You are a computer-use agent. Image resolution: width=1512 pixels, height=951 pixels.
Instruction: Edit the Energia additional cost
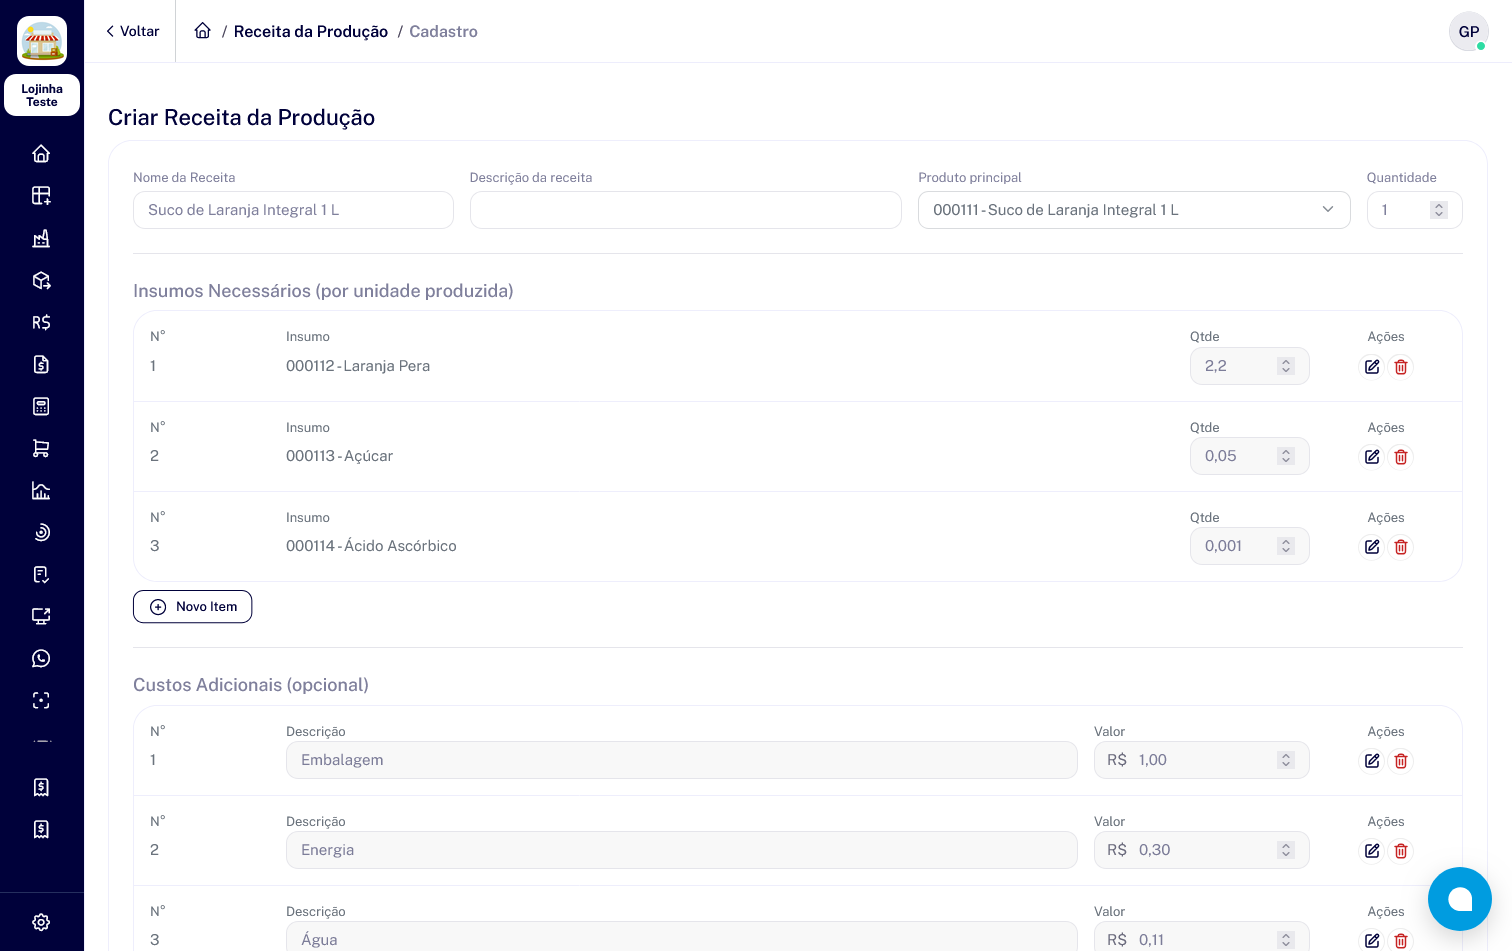tap(1372, 851)
